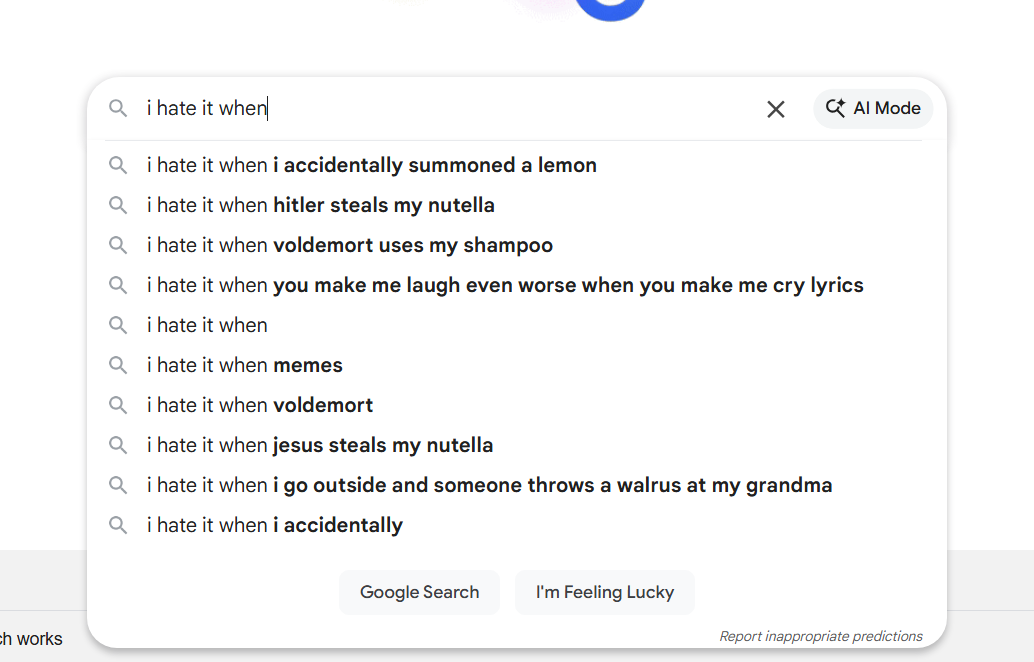
Task: Click the magnifier icon beside the "jesus steals my nutella" suggestion
Action: tap(118, 445)
